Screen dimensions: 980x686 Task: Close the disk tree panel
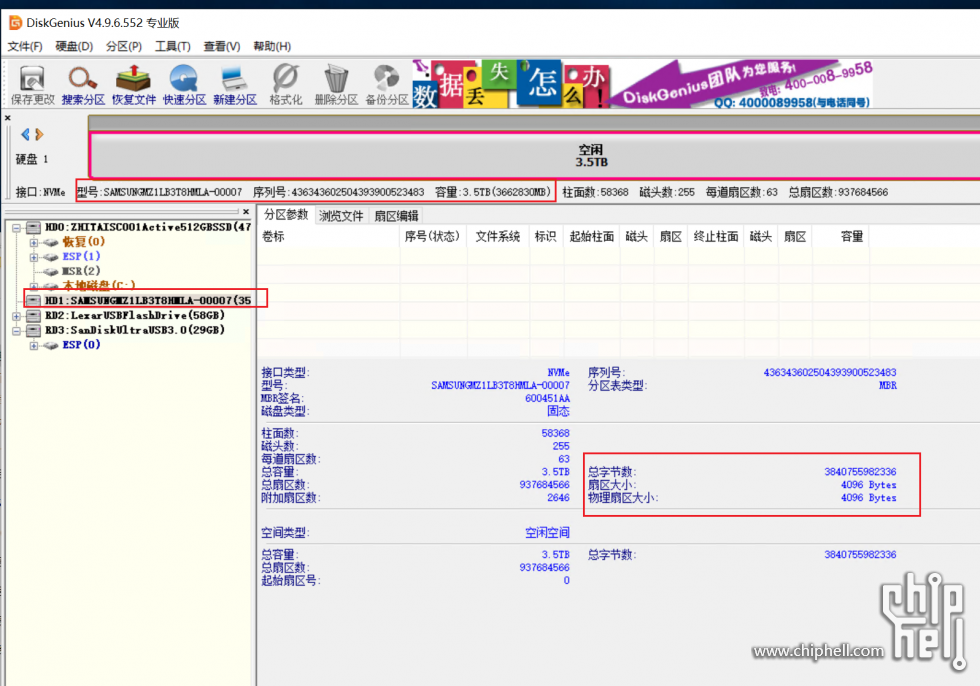click(x=246, y=211)
